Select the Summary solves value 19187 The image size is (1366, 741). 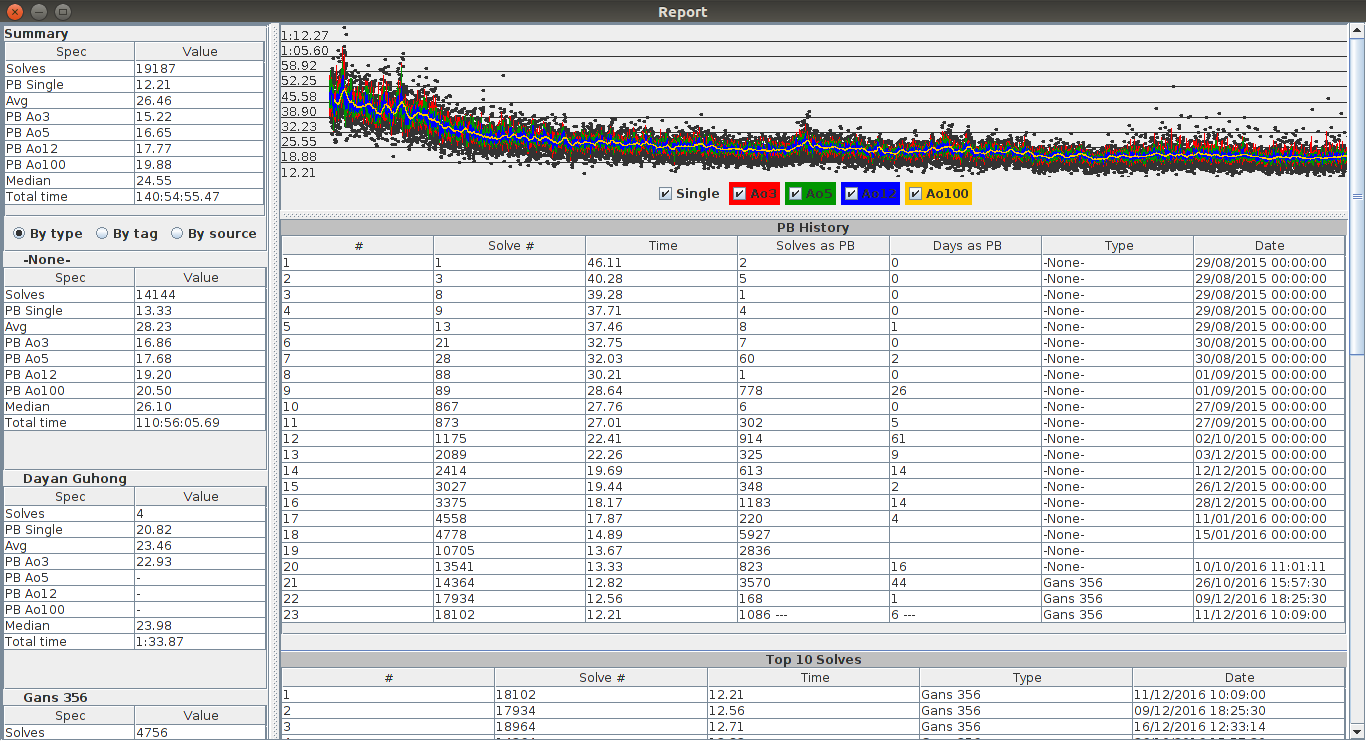pos(200,69)
